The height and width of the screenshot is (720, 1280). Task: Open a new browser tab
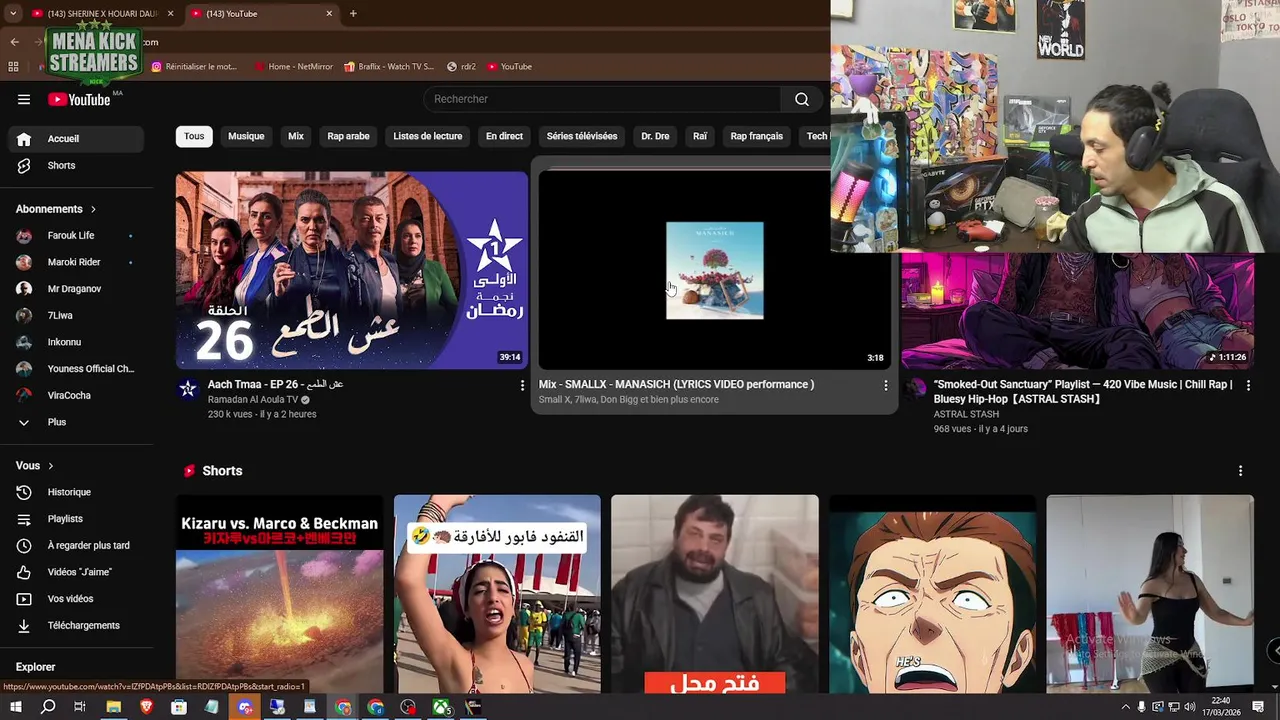point(353,14)
